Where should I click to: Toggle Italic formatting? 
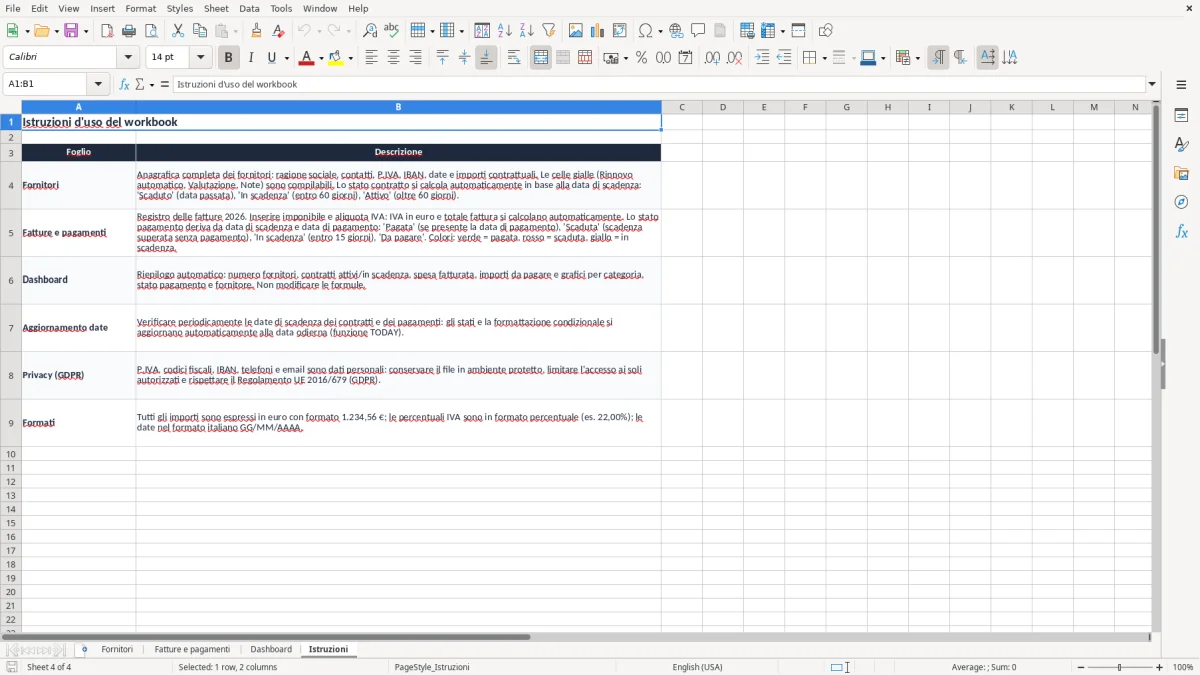point(251,58)
